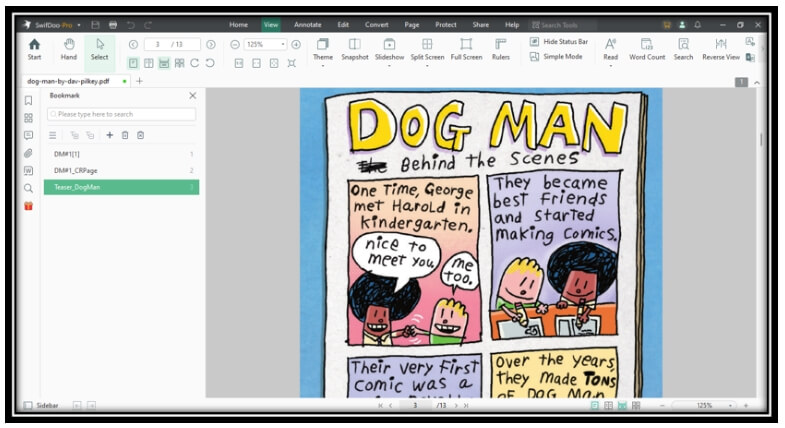This screenshot has height=428, width=785.
Task: Rotate the page clockwise
Action: 195,63
